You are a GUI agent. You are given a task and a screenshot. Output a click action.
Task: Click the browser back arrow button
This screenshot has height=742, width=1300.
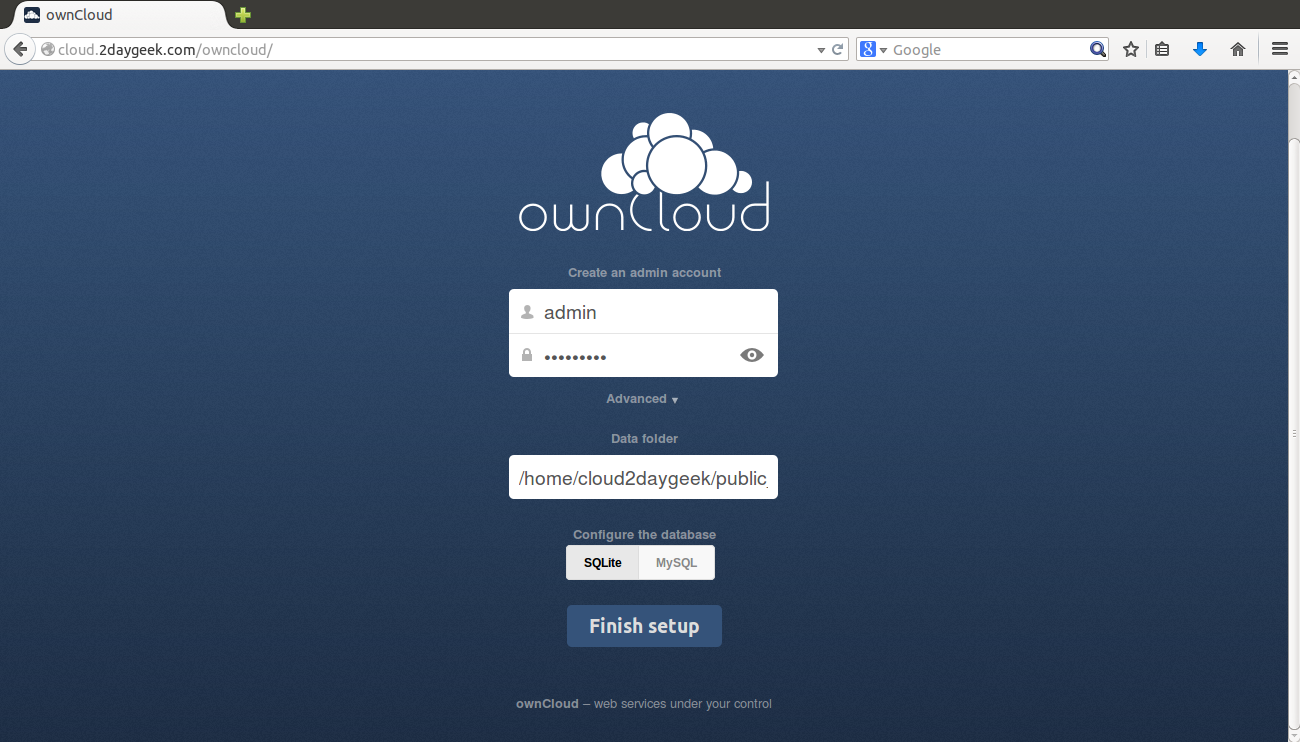pos(19,49)
